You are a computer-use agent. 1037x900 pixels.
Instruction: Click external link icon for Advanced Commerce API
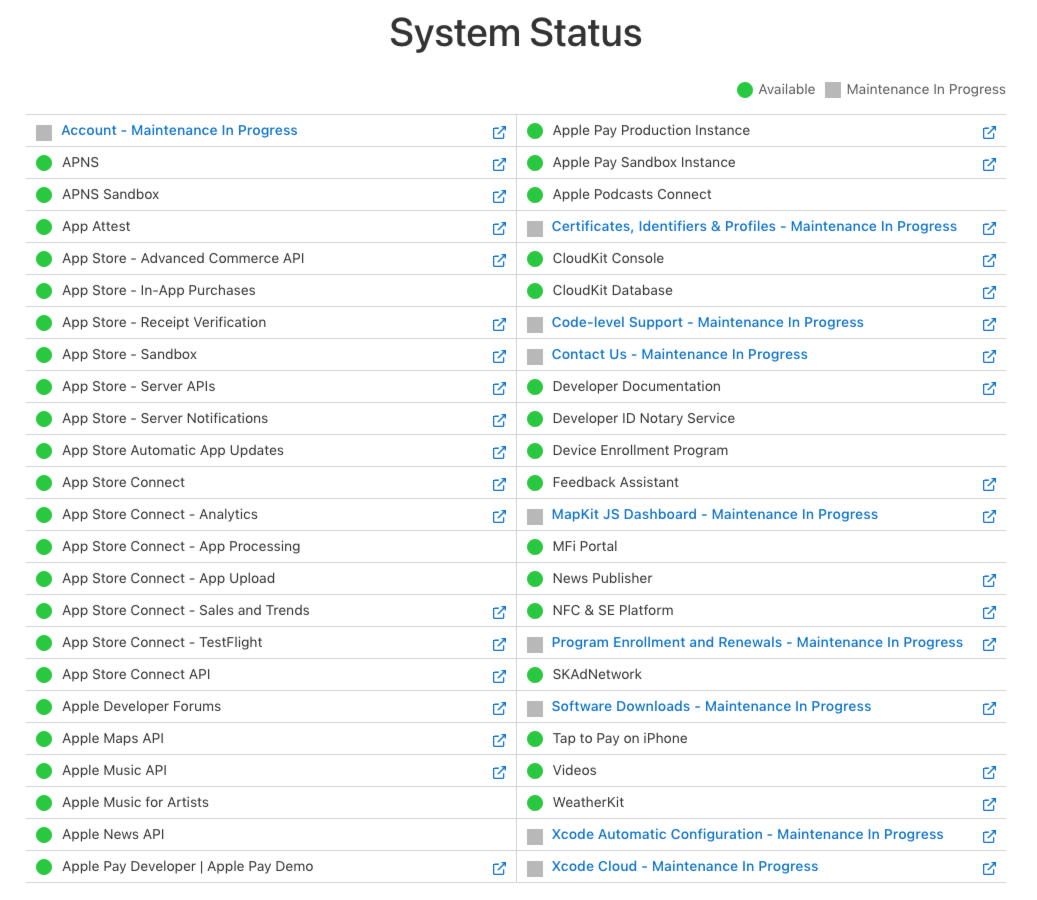tap(499, 260)
